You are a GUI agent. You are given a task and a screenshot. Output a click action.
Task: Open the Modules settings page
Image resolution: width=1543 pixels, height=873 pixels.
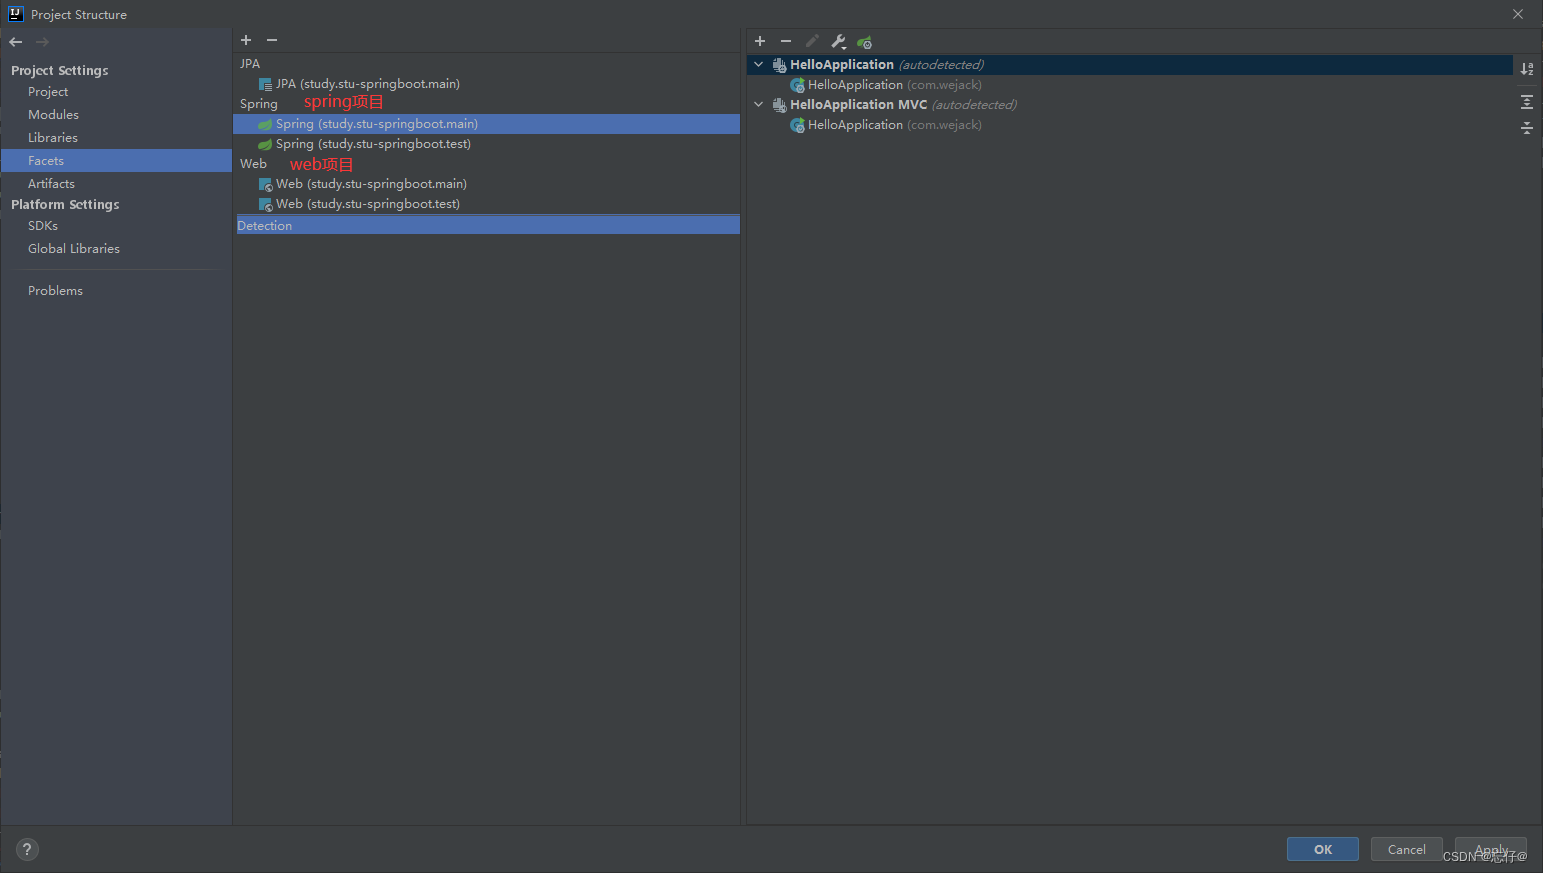click(53, 114)
